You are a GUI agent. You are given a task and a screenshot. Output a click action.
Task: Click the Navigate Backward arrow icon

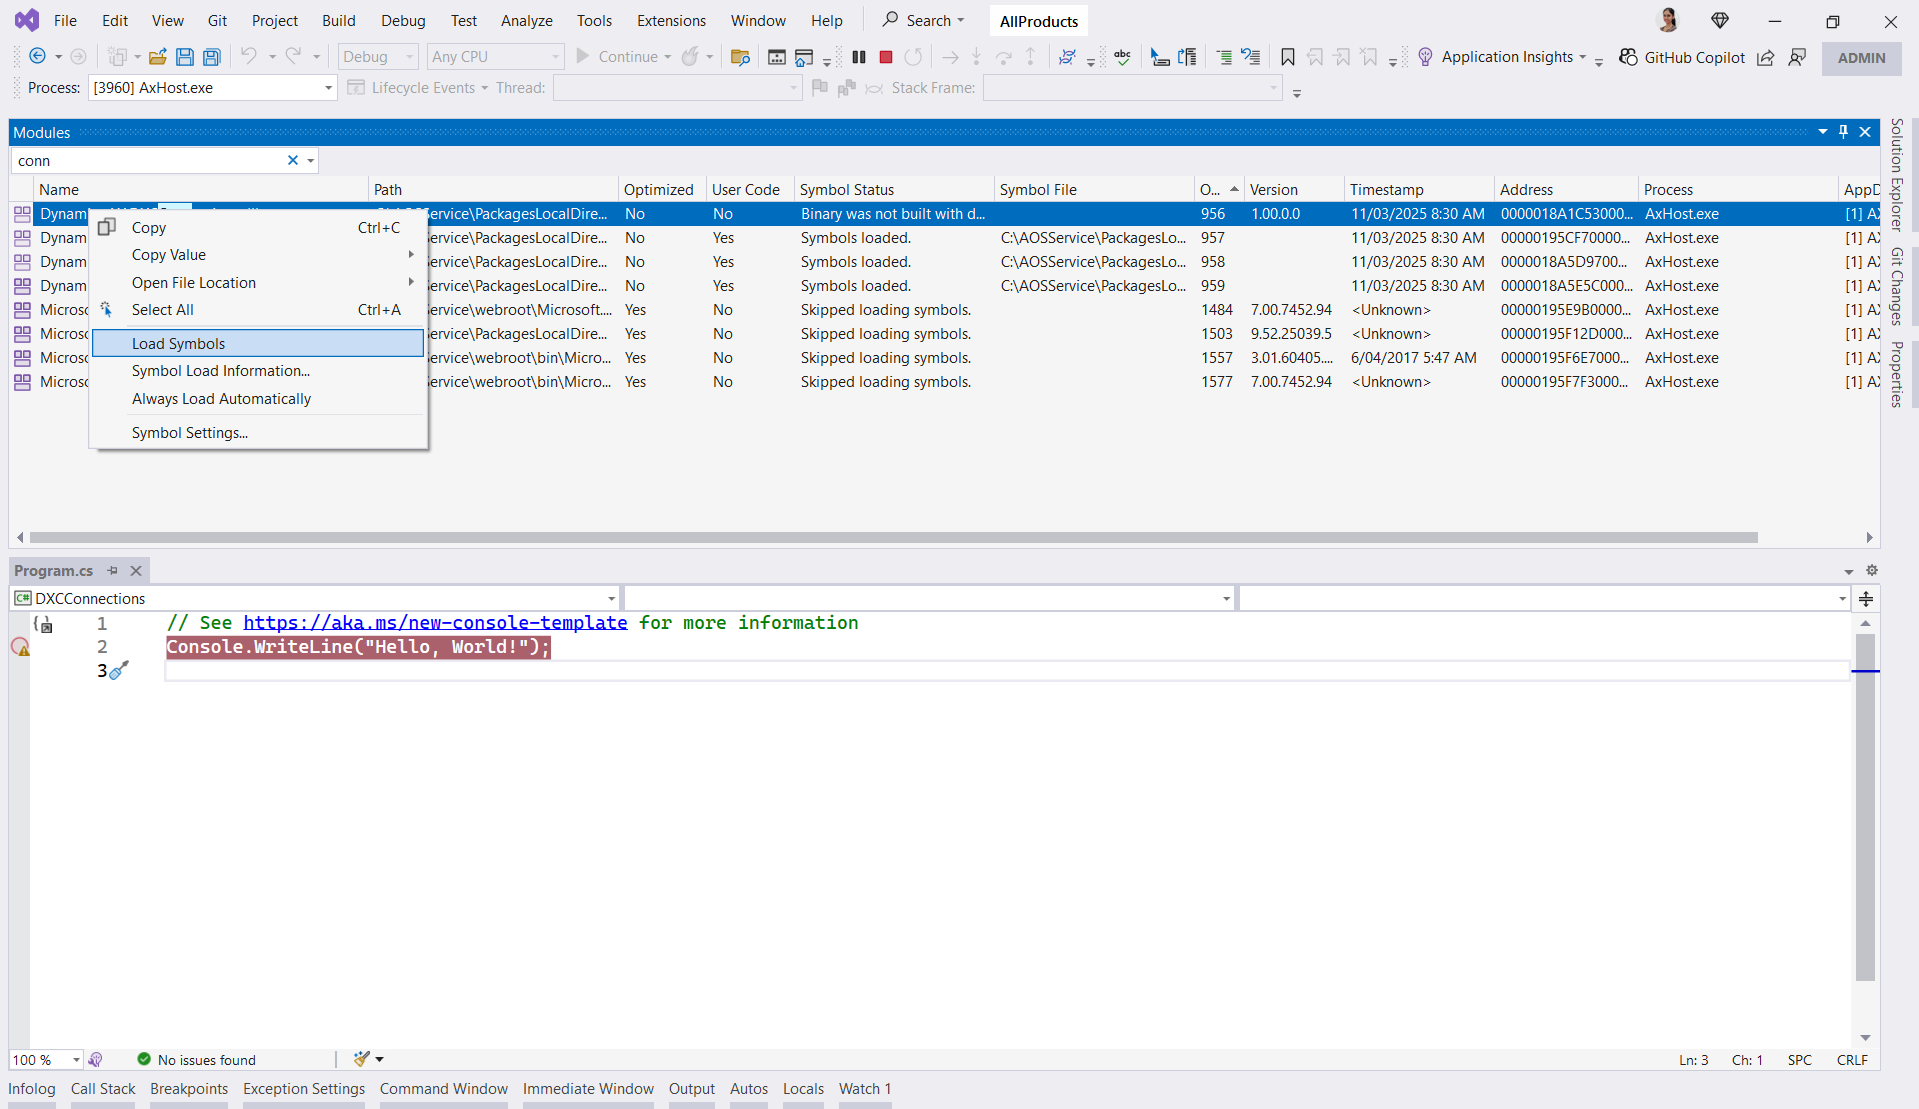coord(38,57)
